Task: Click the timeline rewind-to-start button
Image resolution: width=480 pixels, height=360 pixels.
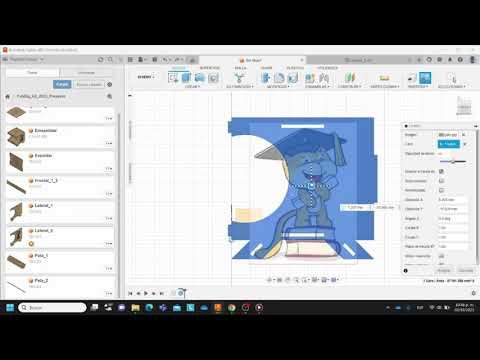Action: pyautogui.click(x=130, y=293)
